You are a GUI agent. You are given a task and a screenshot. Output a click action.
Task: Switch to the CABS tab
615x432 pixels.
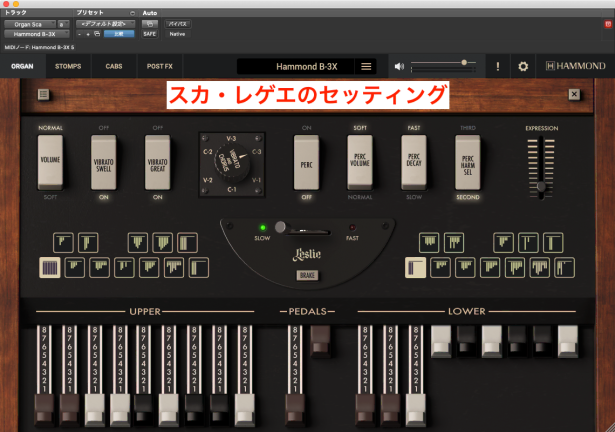[x=114, y=66]
